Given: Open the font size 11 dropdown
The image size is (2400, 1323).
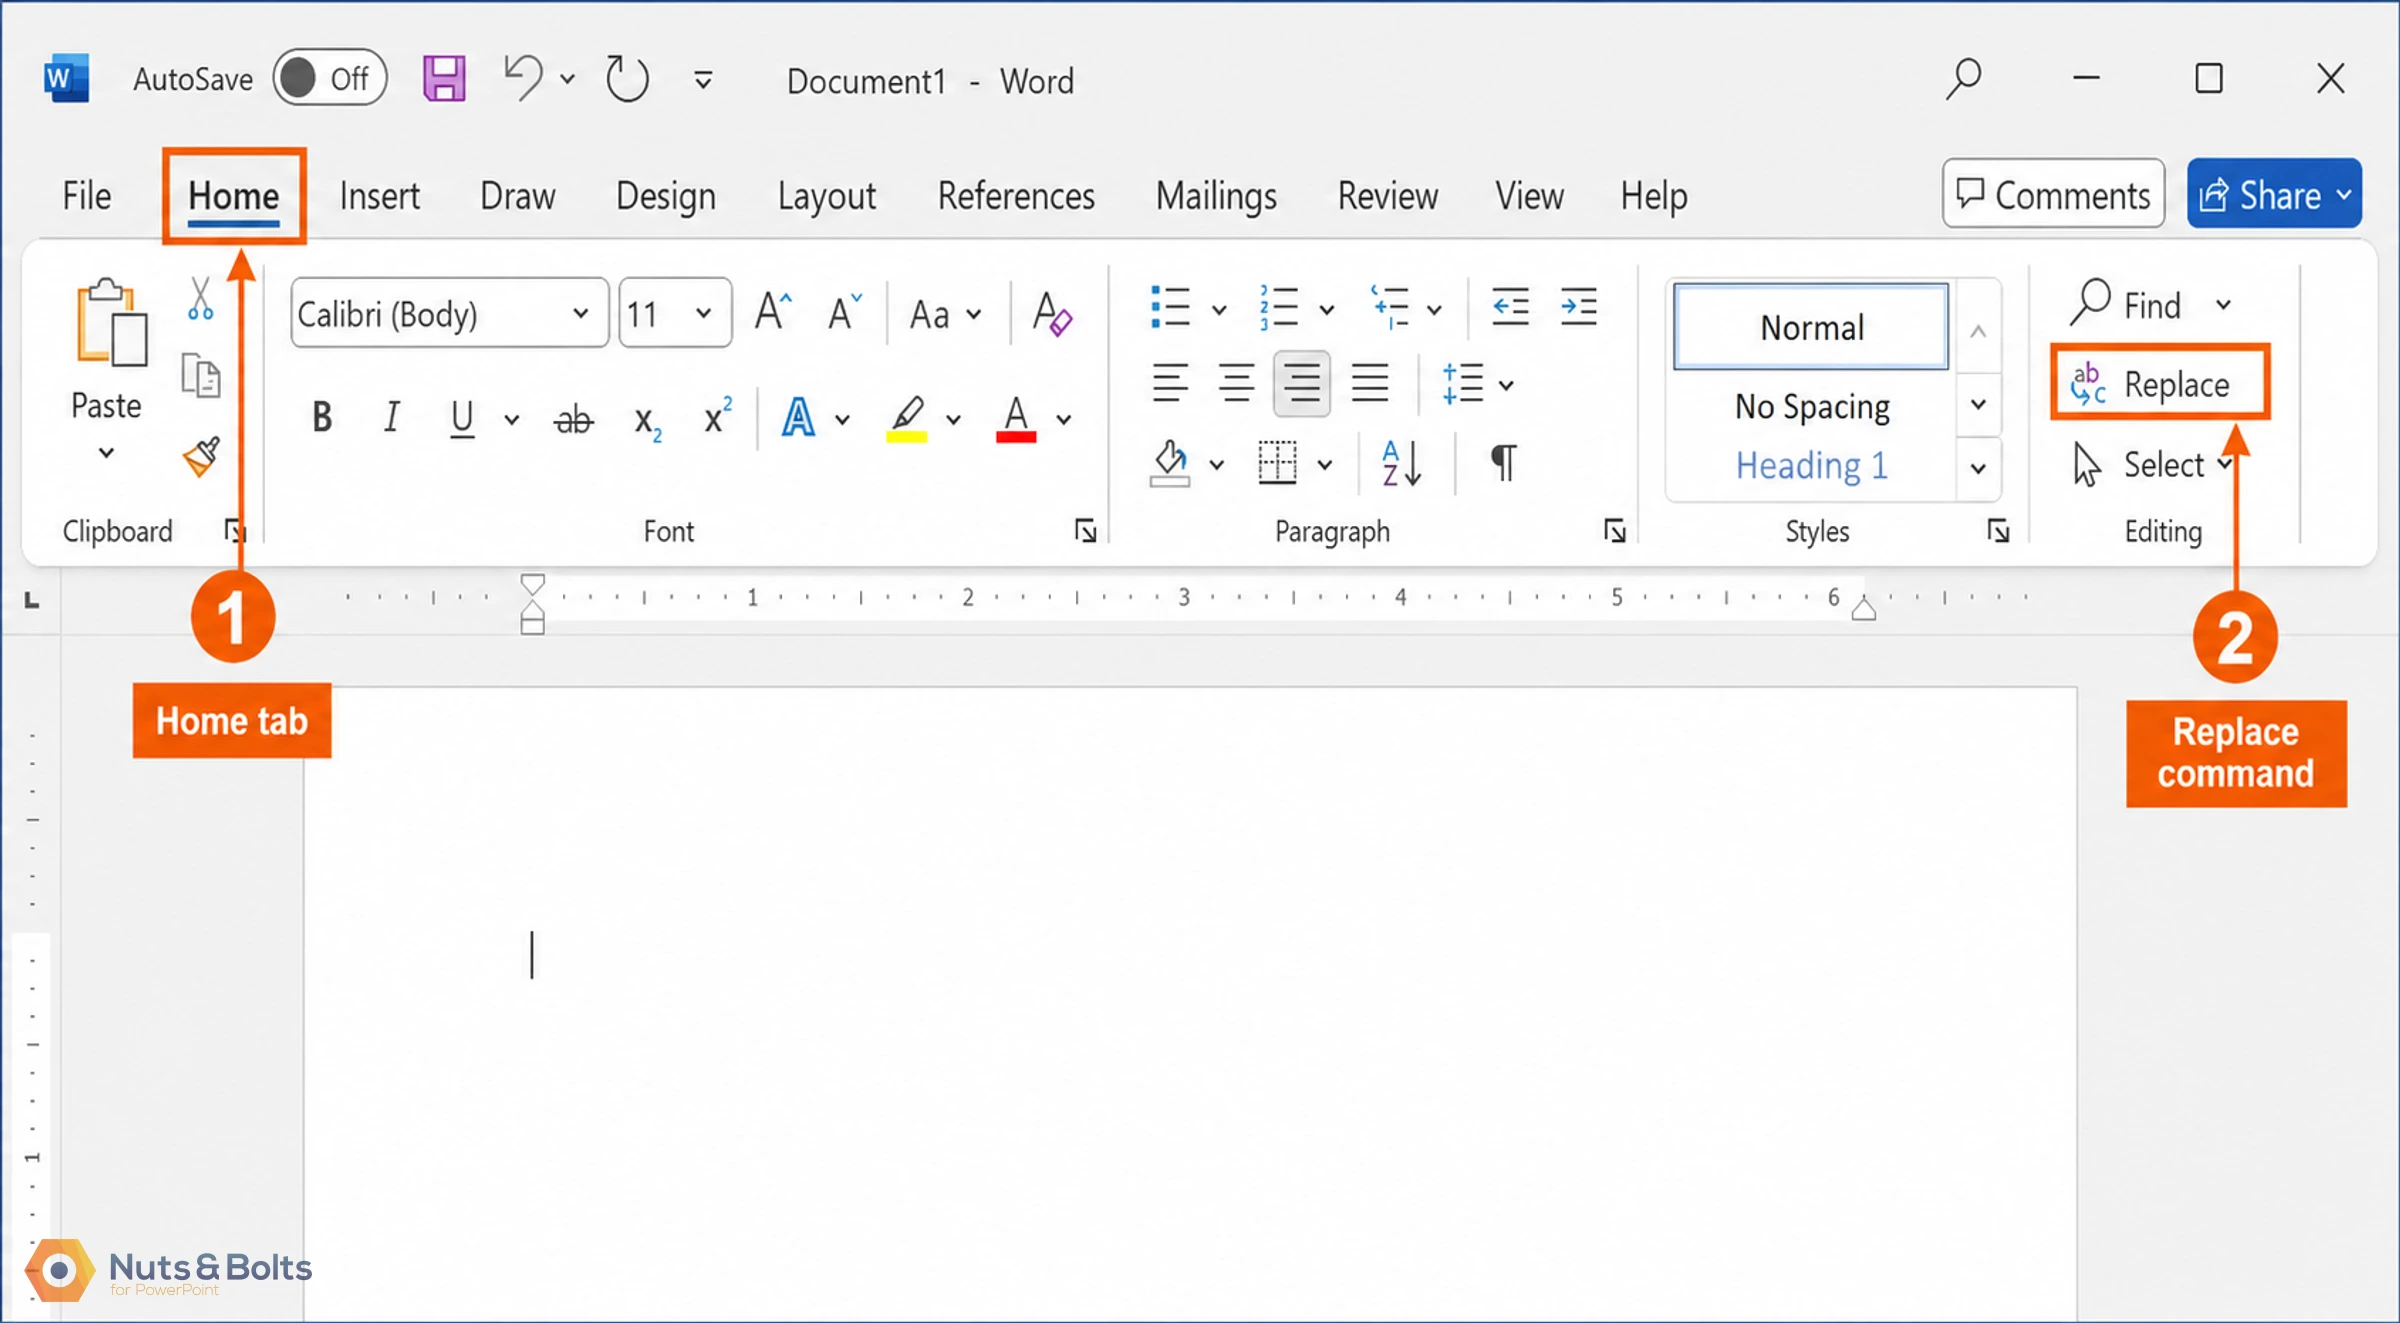Looking at the screenshot, I should point(704,314).
